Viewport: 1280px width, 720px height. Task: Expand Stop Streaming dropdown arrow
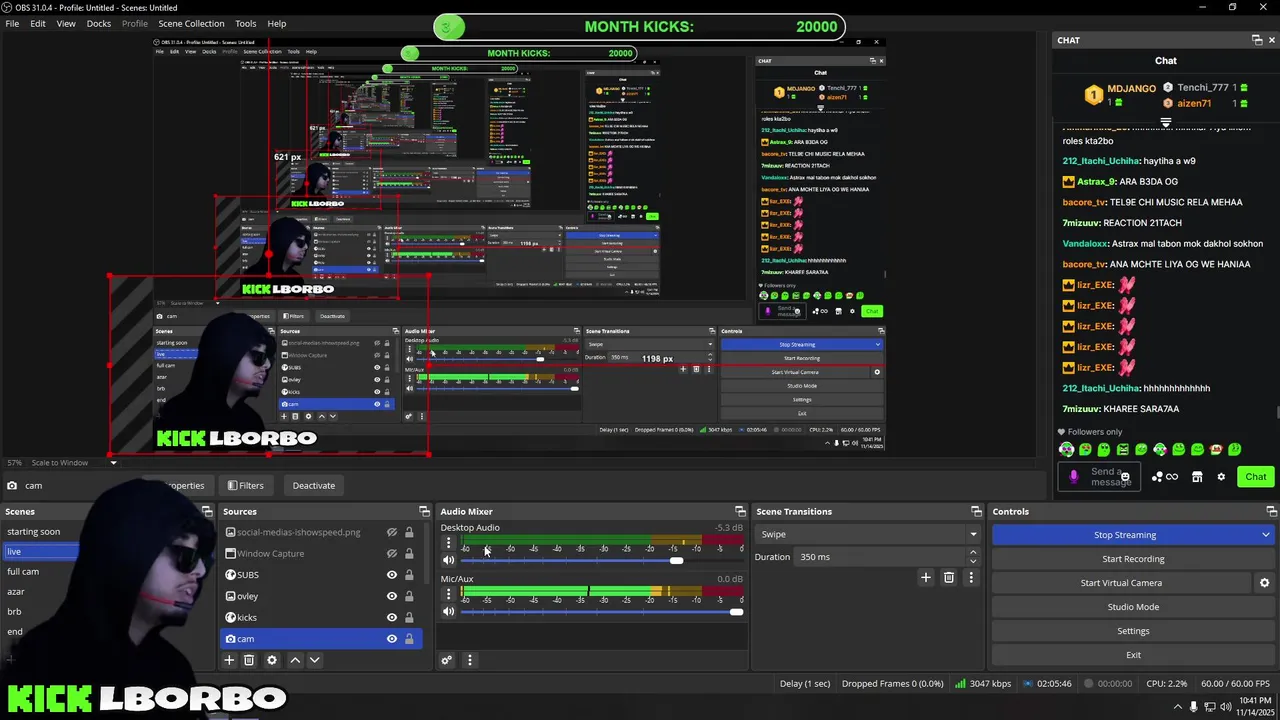1266,535
